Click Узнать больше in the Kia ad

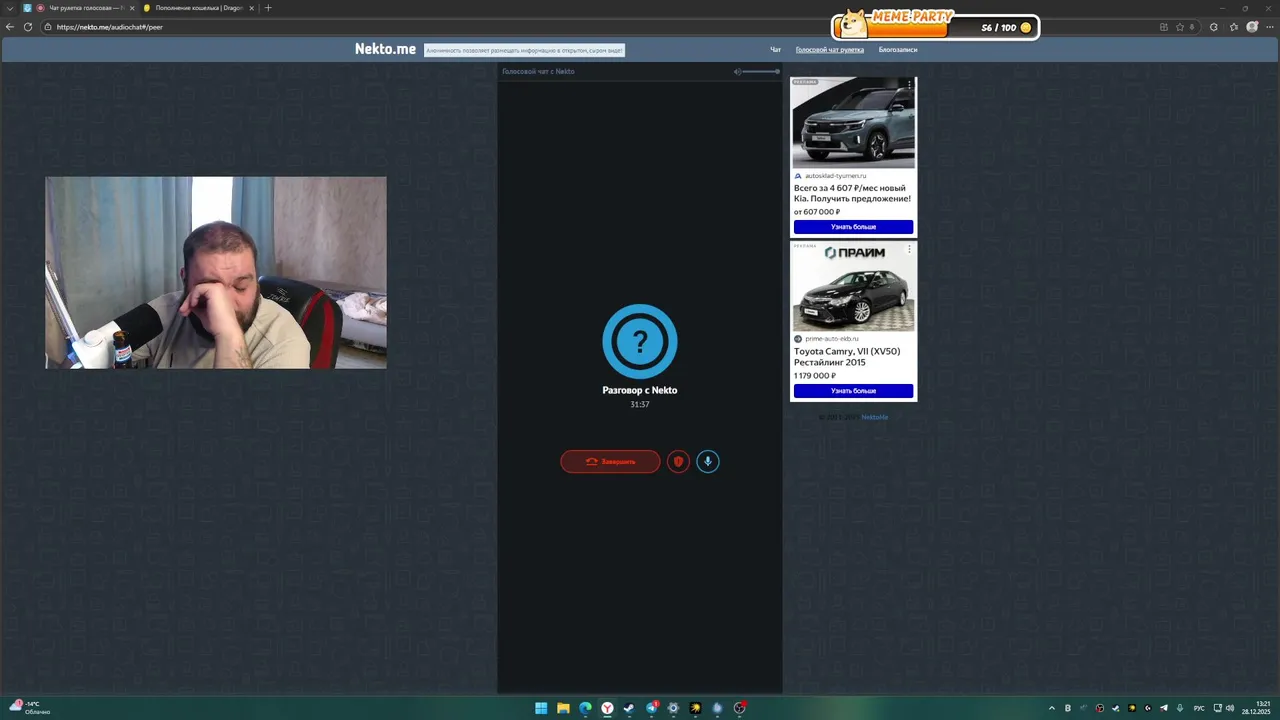tap(853, 227)
